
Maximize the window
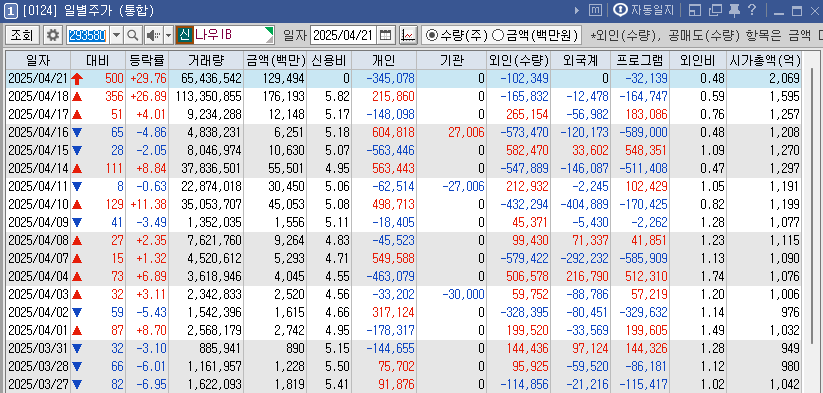click(797, 10)
